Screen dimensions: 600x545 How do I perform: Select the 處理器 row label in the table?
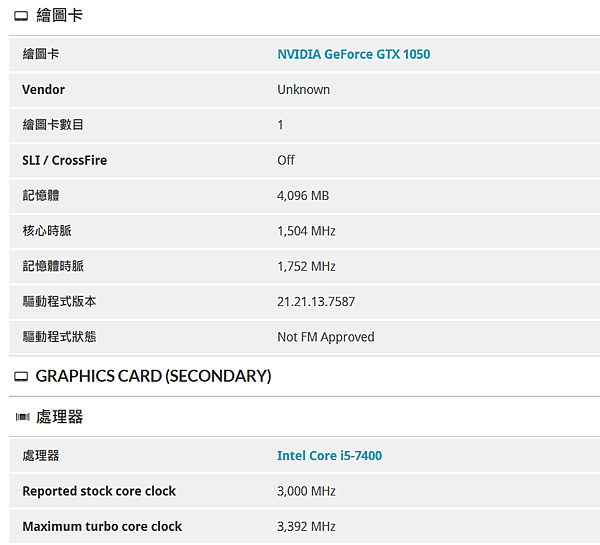tap(41, 455)
